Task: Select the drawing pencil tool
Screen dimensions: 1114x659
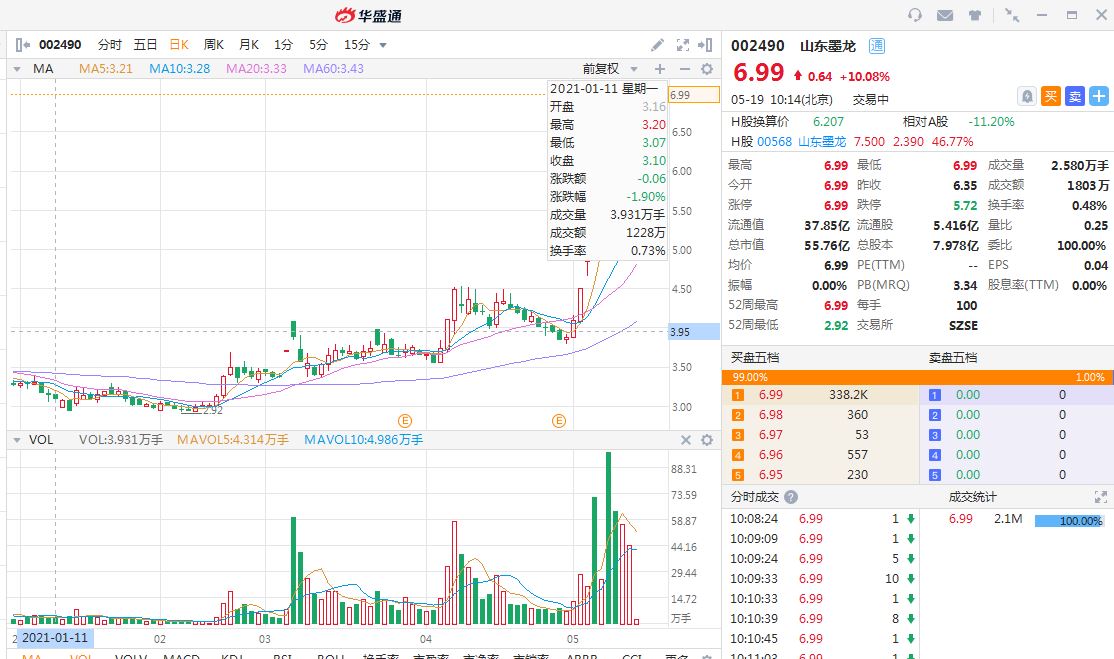Action: pos(657,45)
